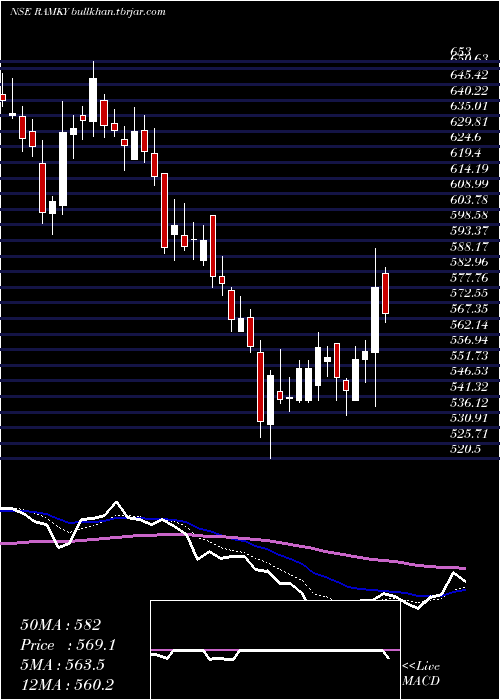The height and width of the screenshot is (700, 500).
Task: Click the 588.17 price axis label
Action: point(469,246)
